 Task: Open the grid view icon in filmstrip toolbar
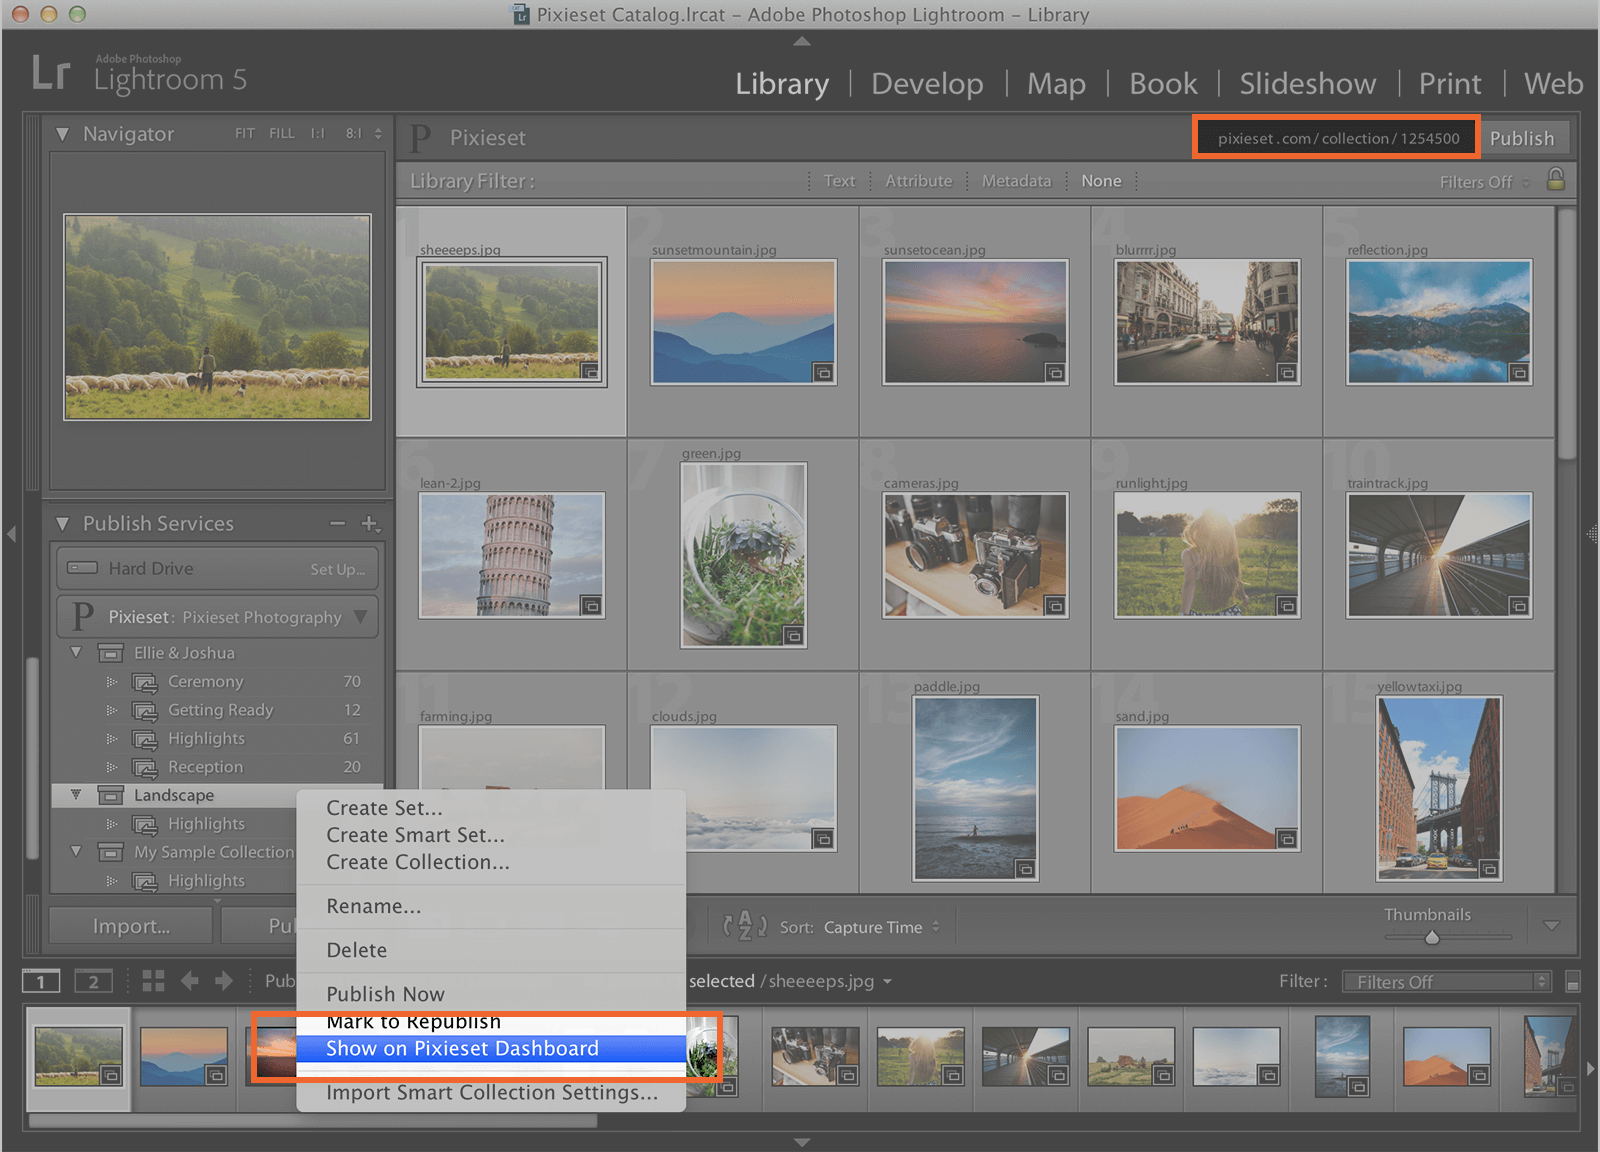[152, 981]
